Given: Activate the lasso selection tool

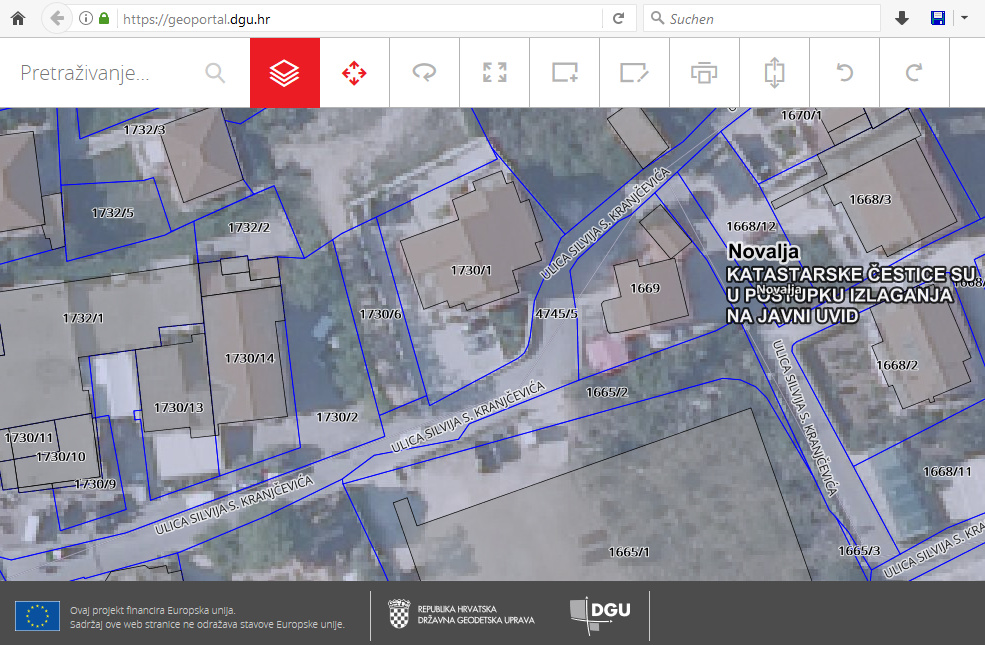Looking at the screenshot, I should point(424,73).
